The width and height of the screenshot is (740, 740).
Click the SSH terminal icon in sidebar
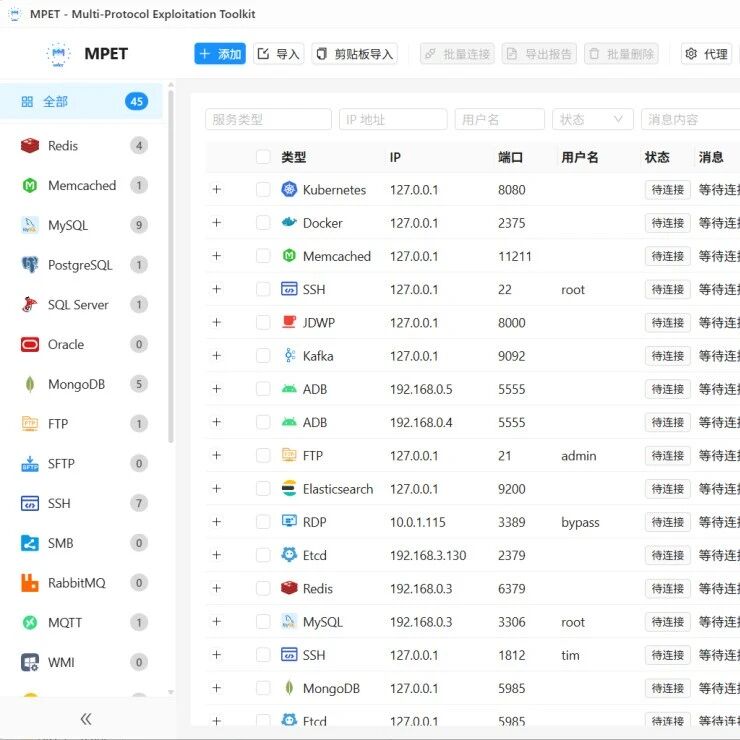point(30,504)
